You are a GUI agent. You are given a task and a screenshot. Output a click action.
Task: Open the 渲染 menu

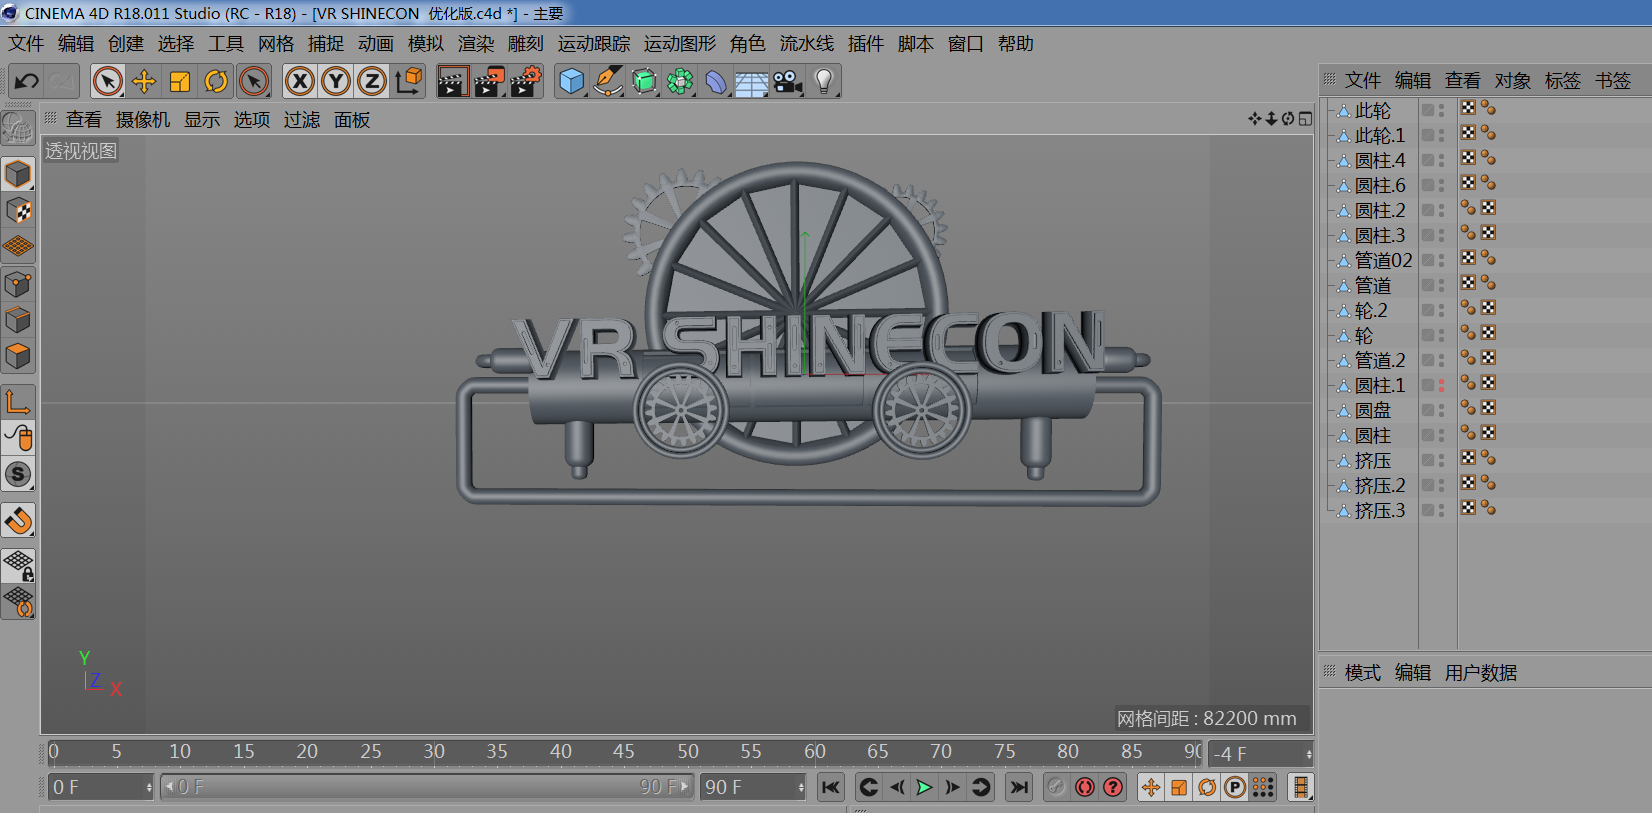pyautogui.click(x=476, y=44)
